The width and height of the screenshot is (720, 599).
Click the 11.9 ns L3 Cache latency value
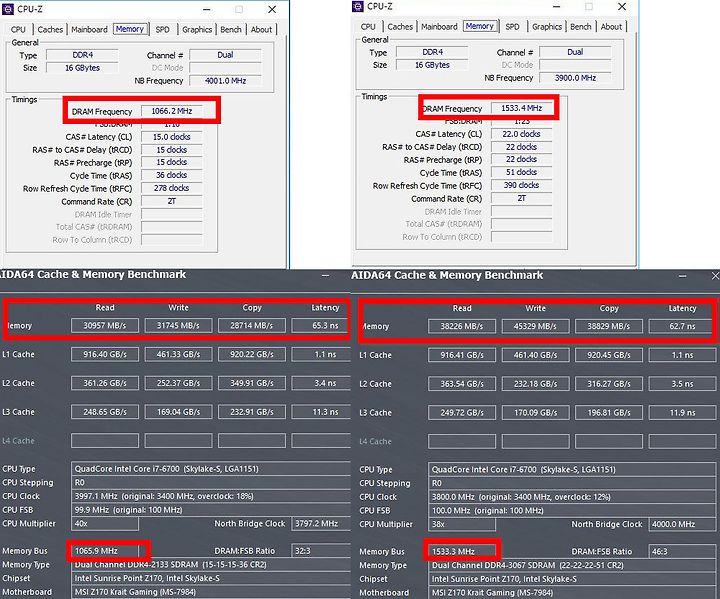click(x=682, y=413)
